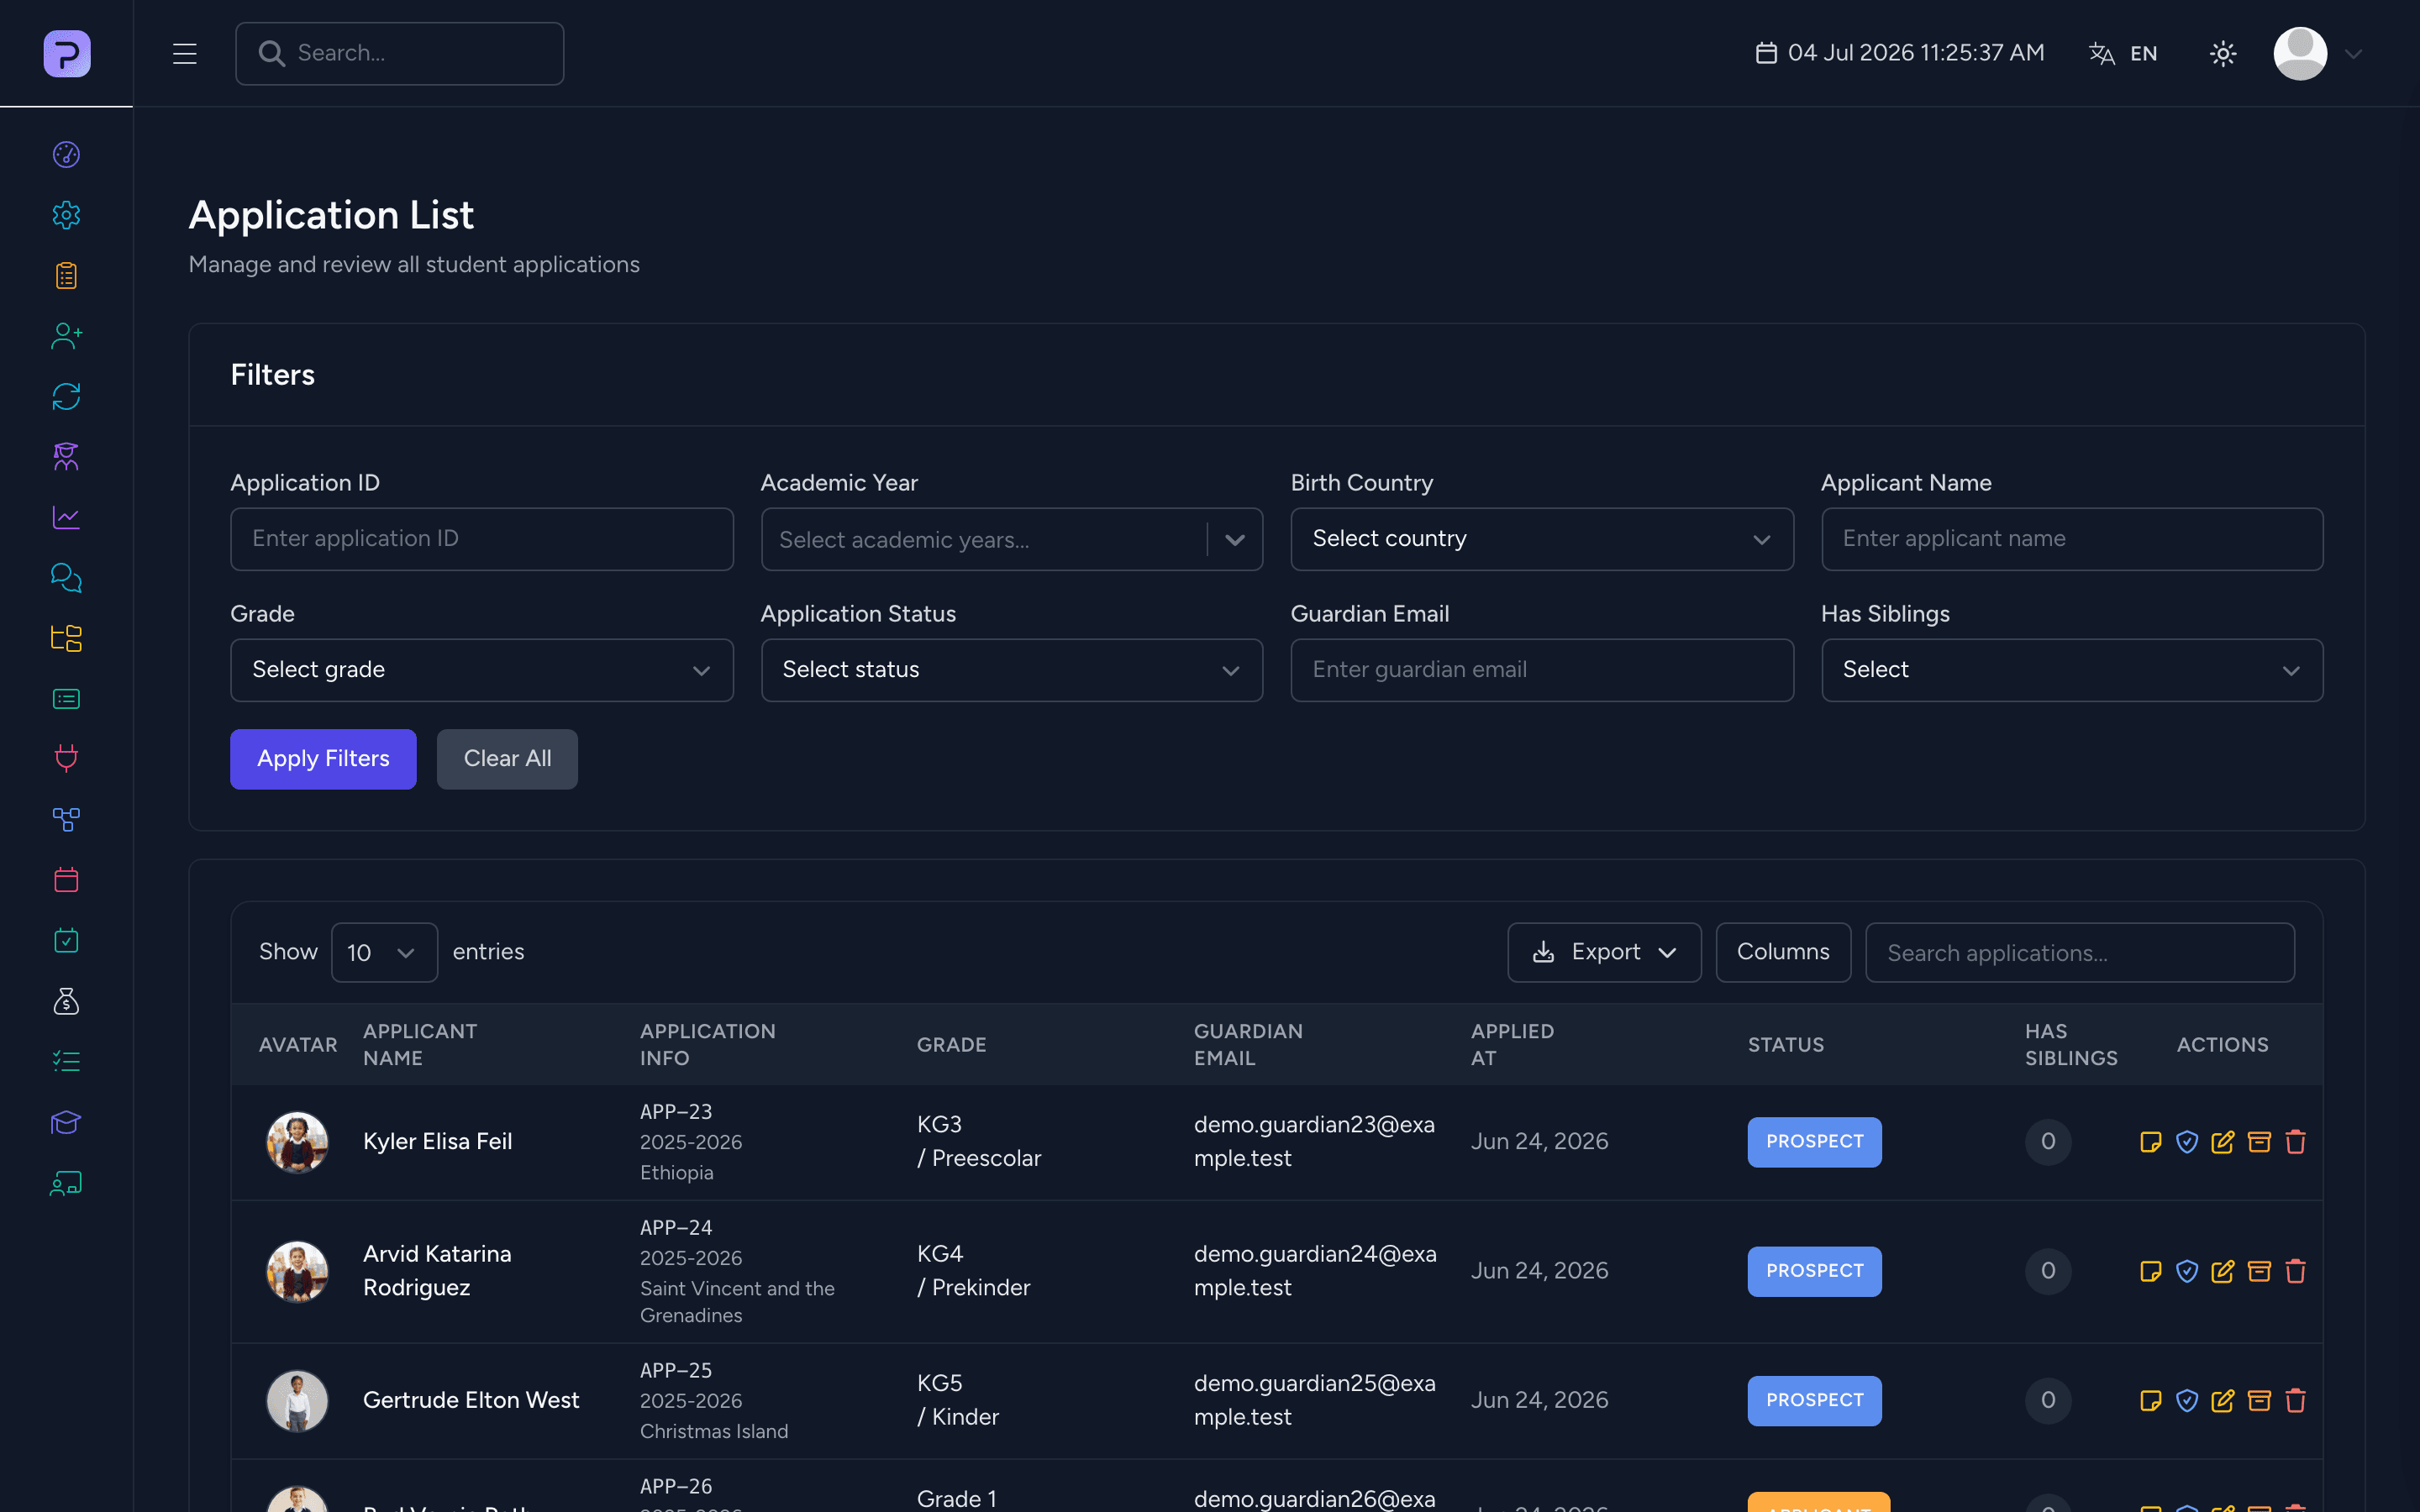The width and height of the screenshot is (2420, 1512).
Task: Click PROSPECT status badge for Kyler Elisa Feil
Action: tap(1814, 1142)
